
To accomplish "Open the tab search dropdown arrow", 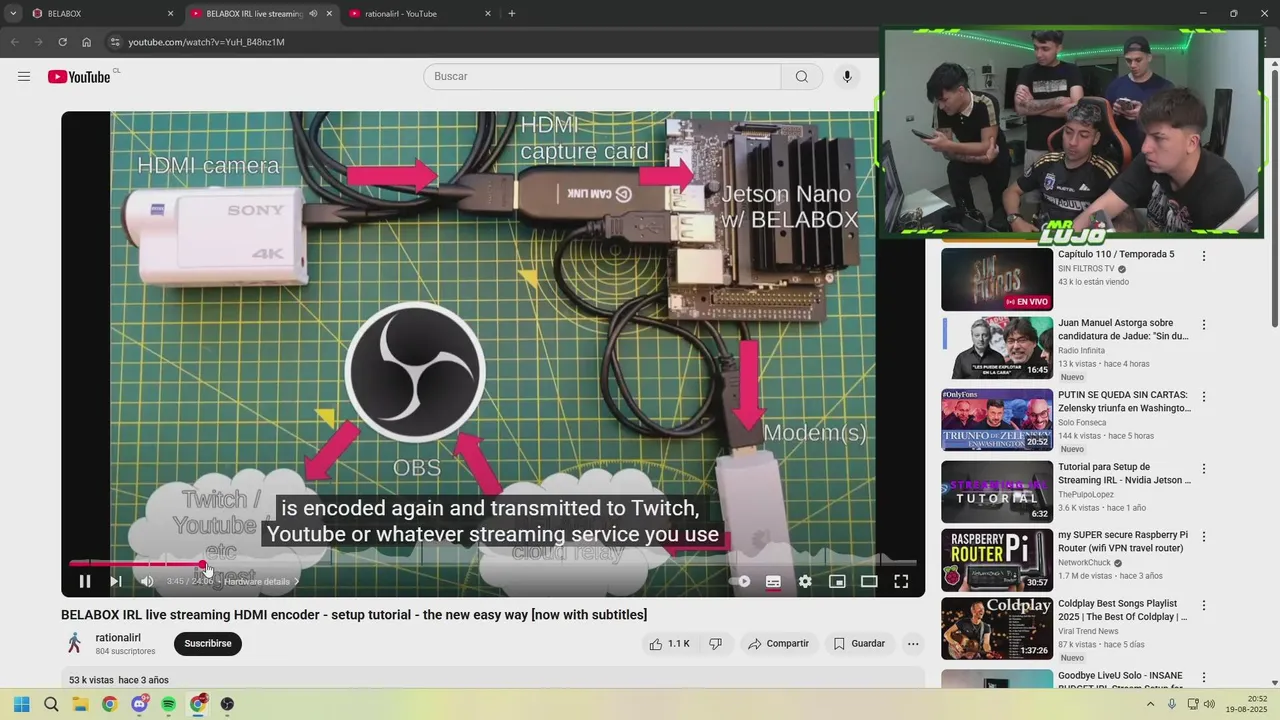I will coord(13,14).
